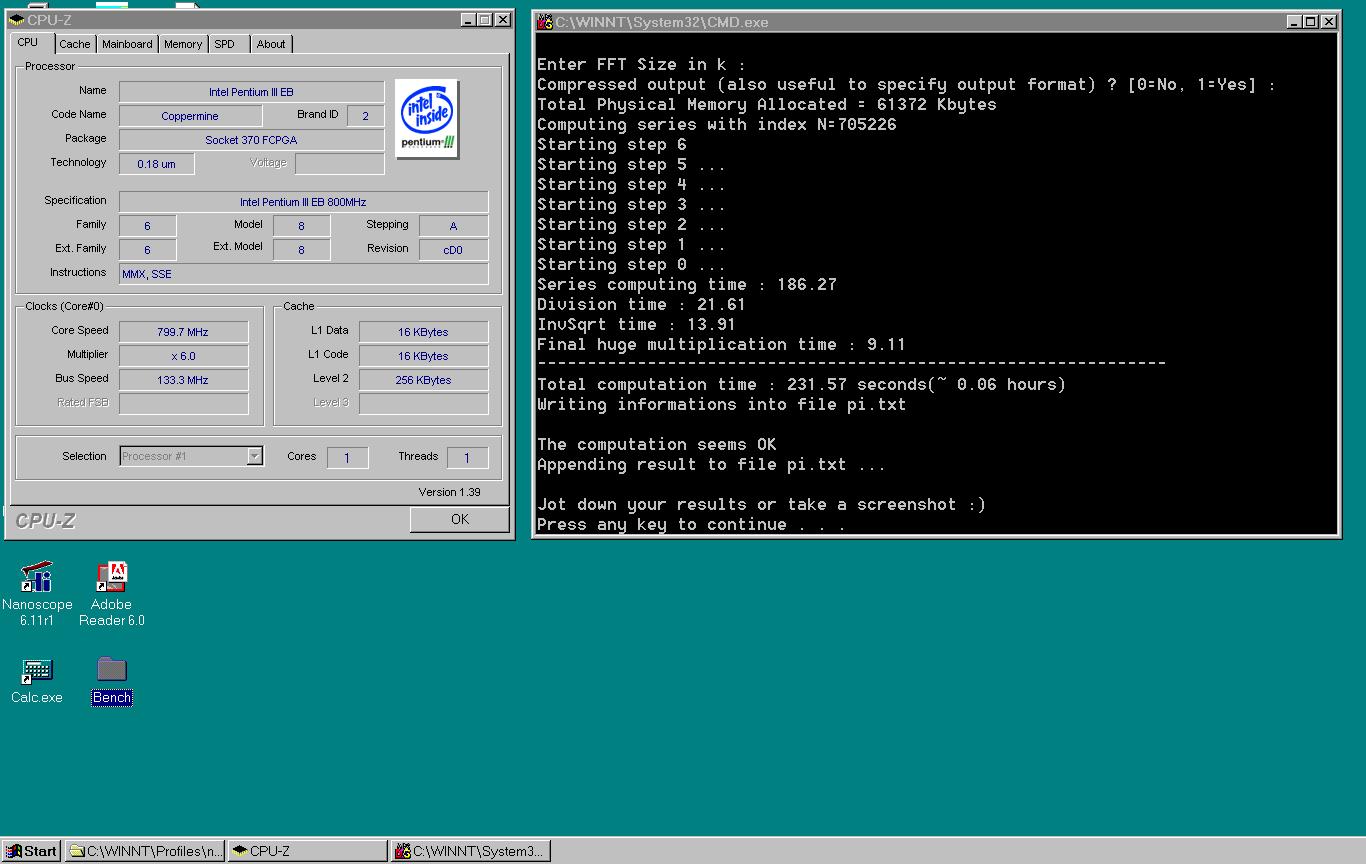Click the Final huge multiplication time line
Screen dimensions: 1366x864
coord(721,344)
